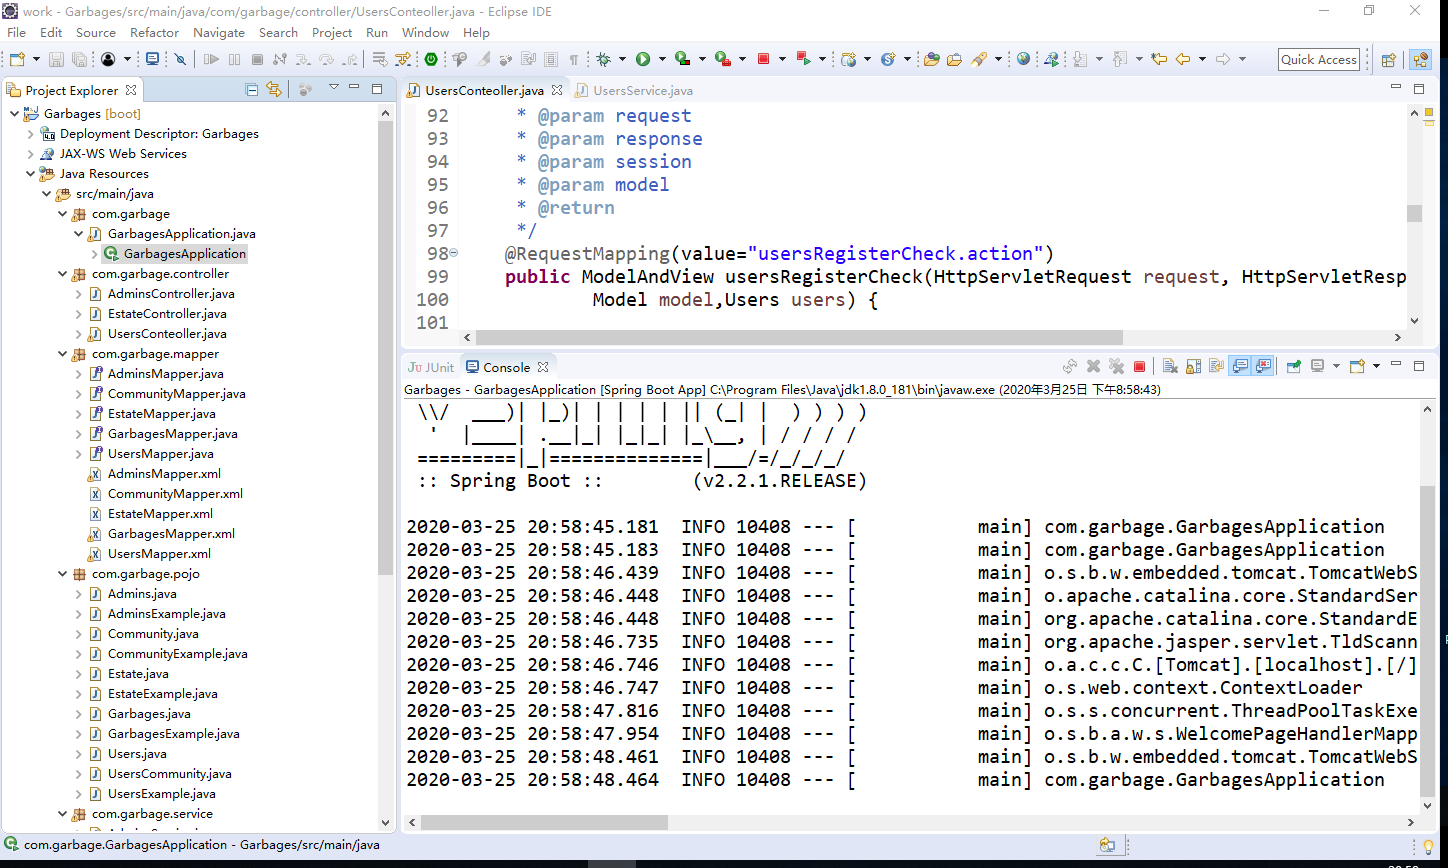Click the Console horizontal scrollbar thumb
This screenshot has width=1448, height=868.
click(544, 822)
